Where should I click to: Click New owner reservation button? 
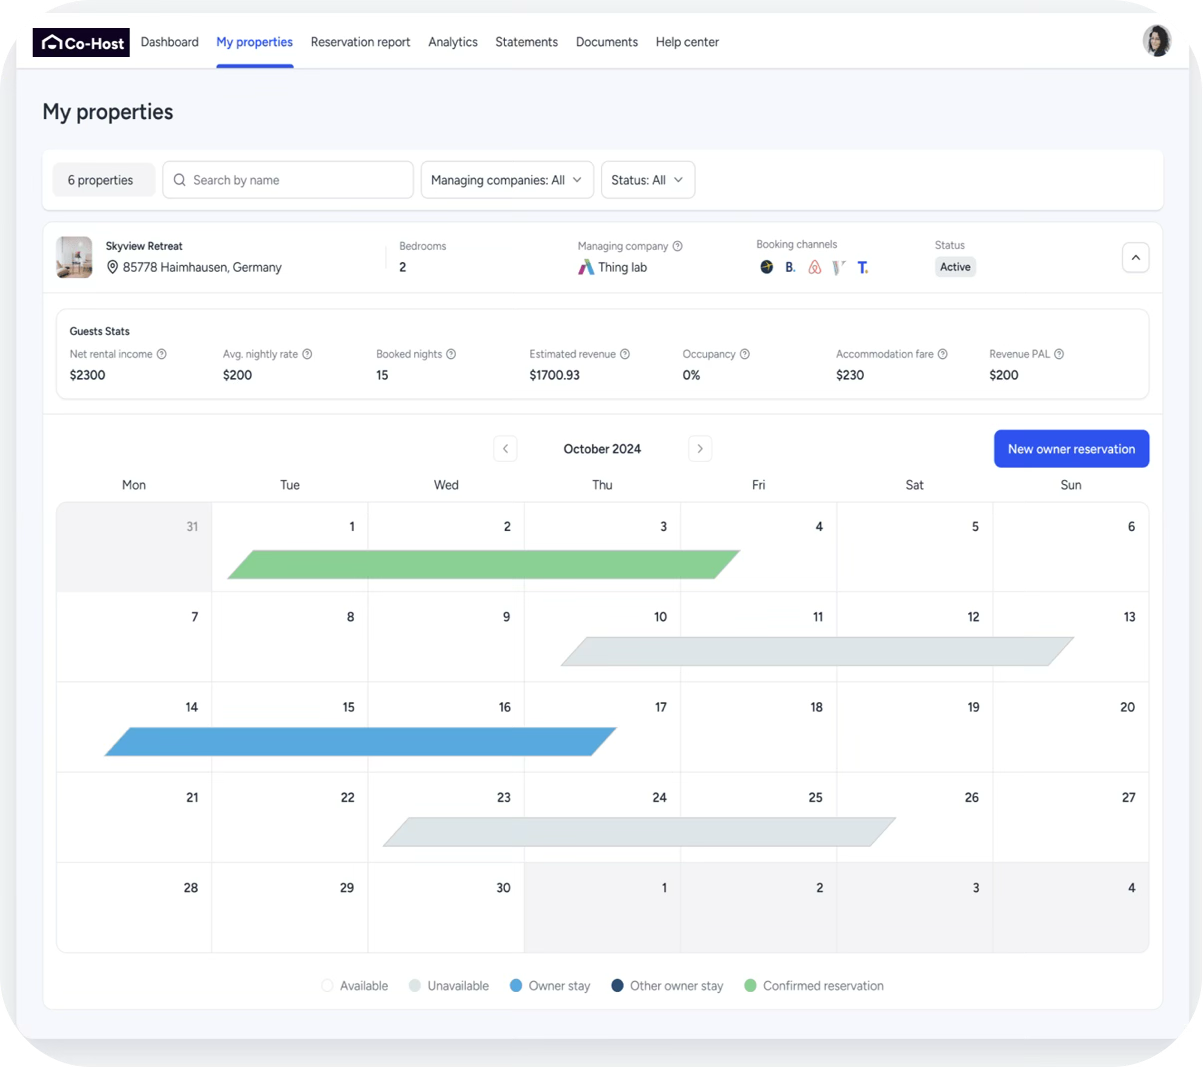(1072, 449)
